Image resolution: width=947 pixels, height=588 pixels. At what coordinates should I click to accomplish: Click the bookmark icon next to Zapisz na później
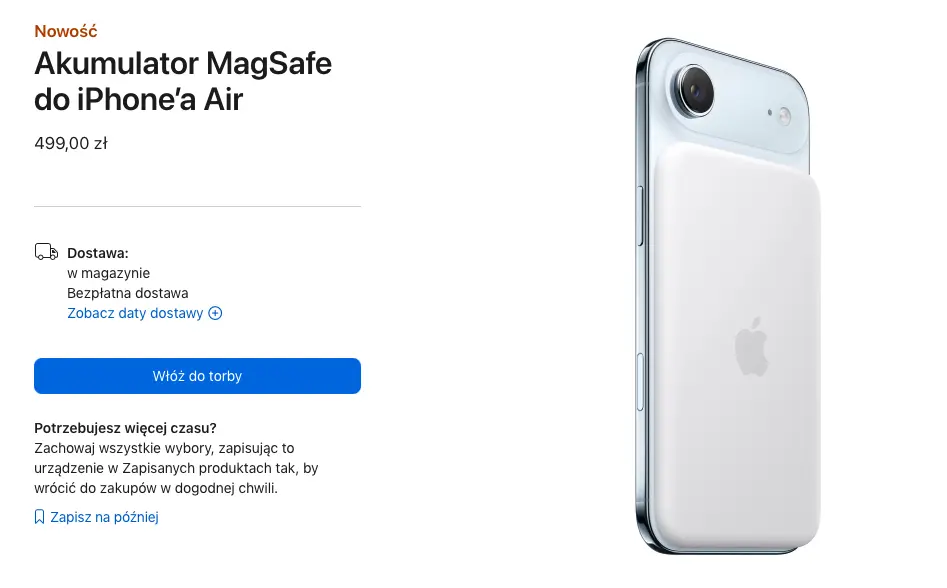(39, 517)
